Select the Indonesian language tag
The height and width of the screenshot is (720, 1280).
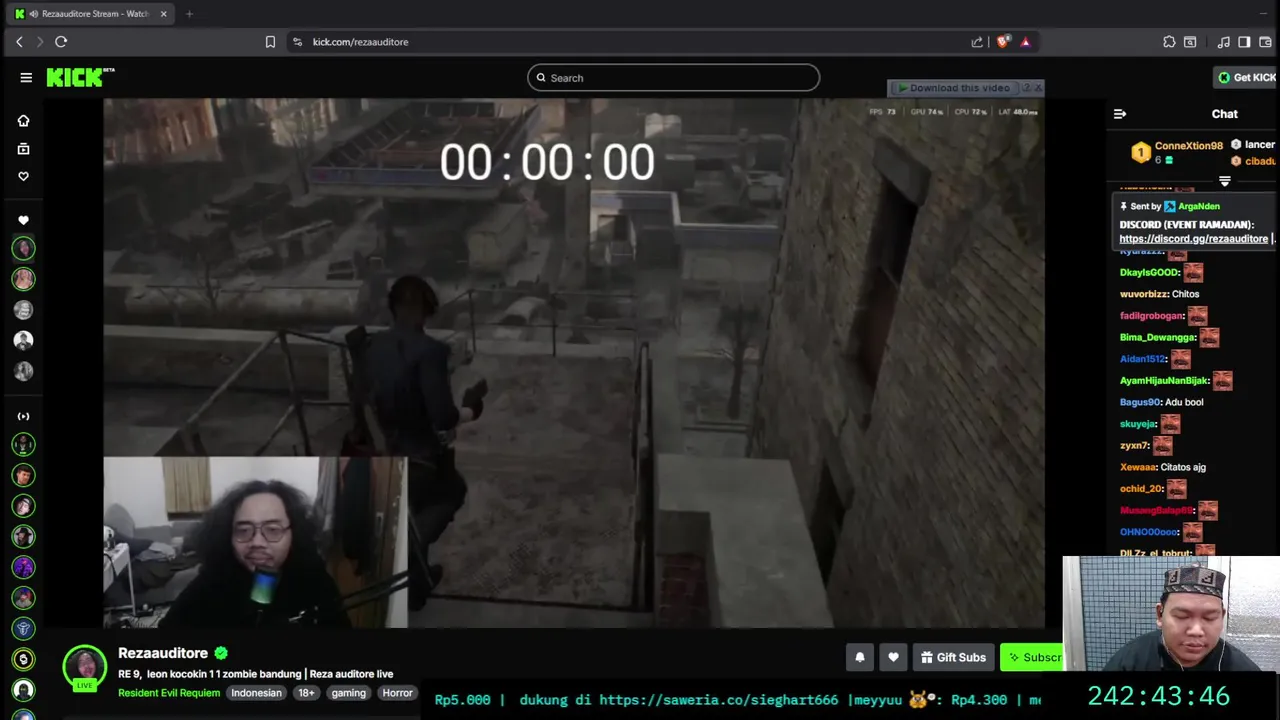coord(256,693)
